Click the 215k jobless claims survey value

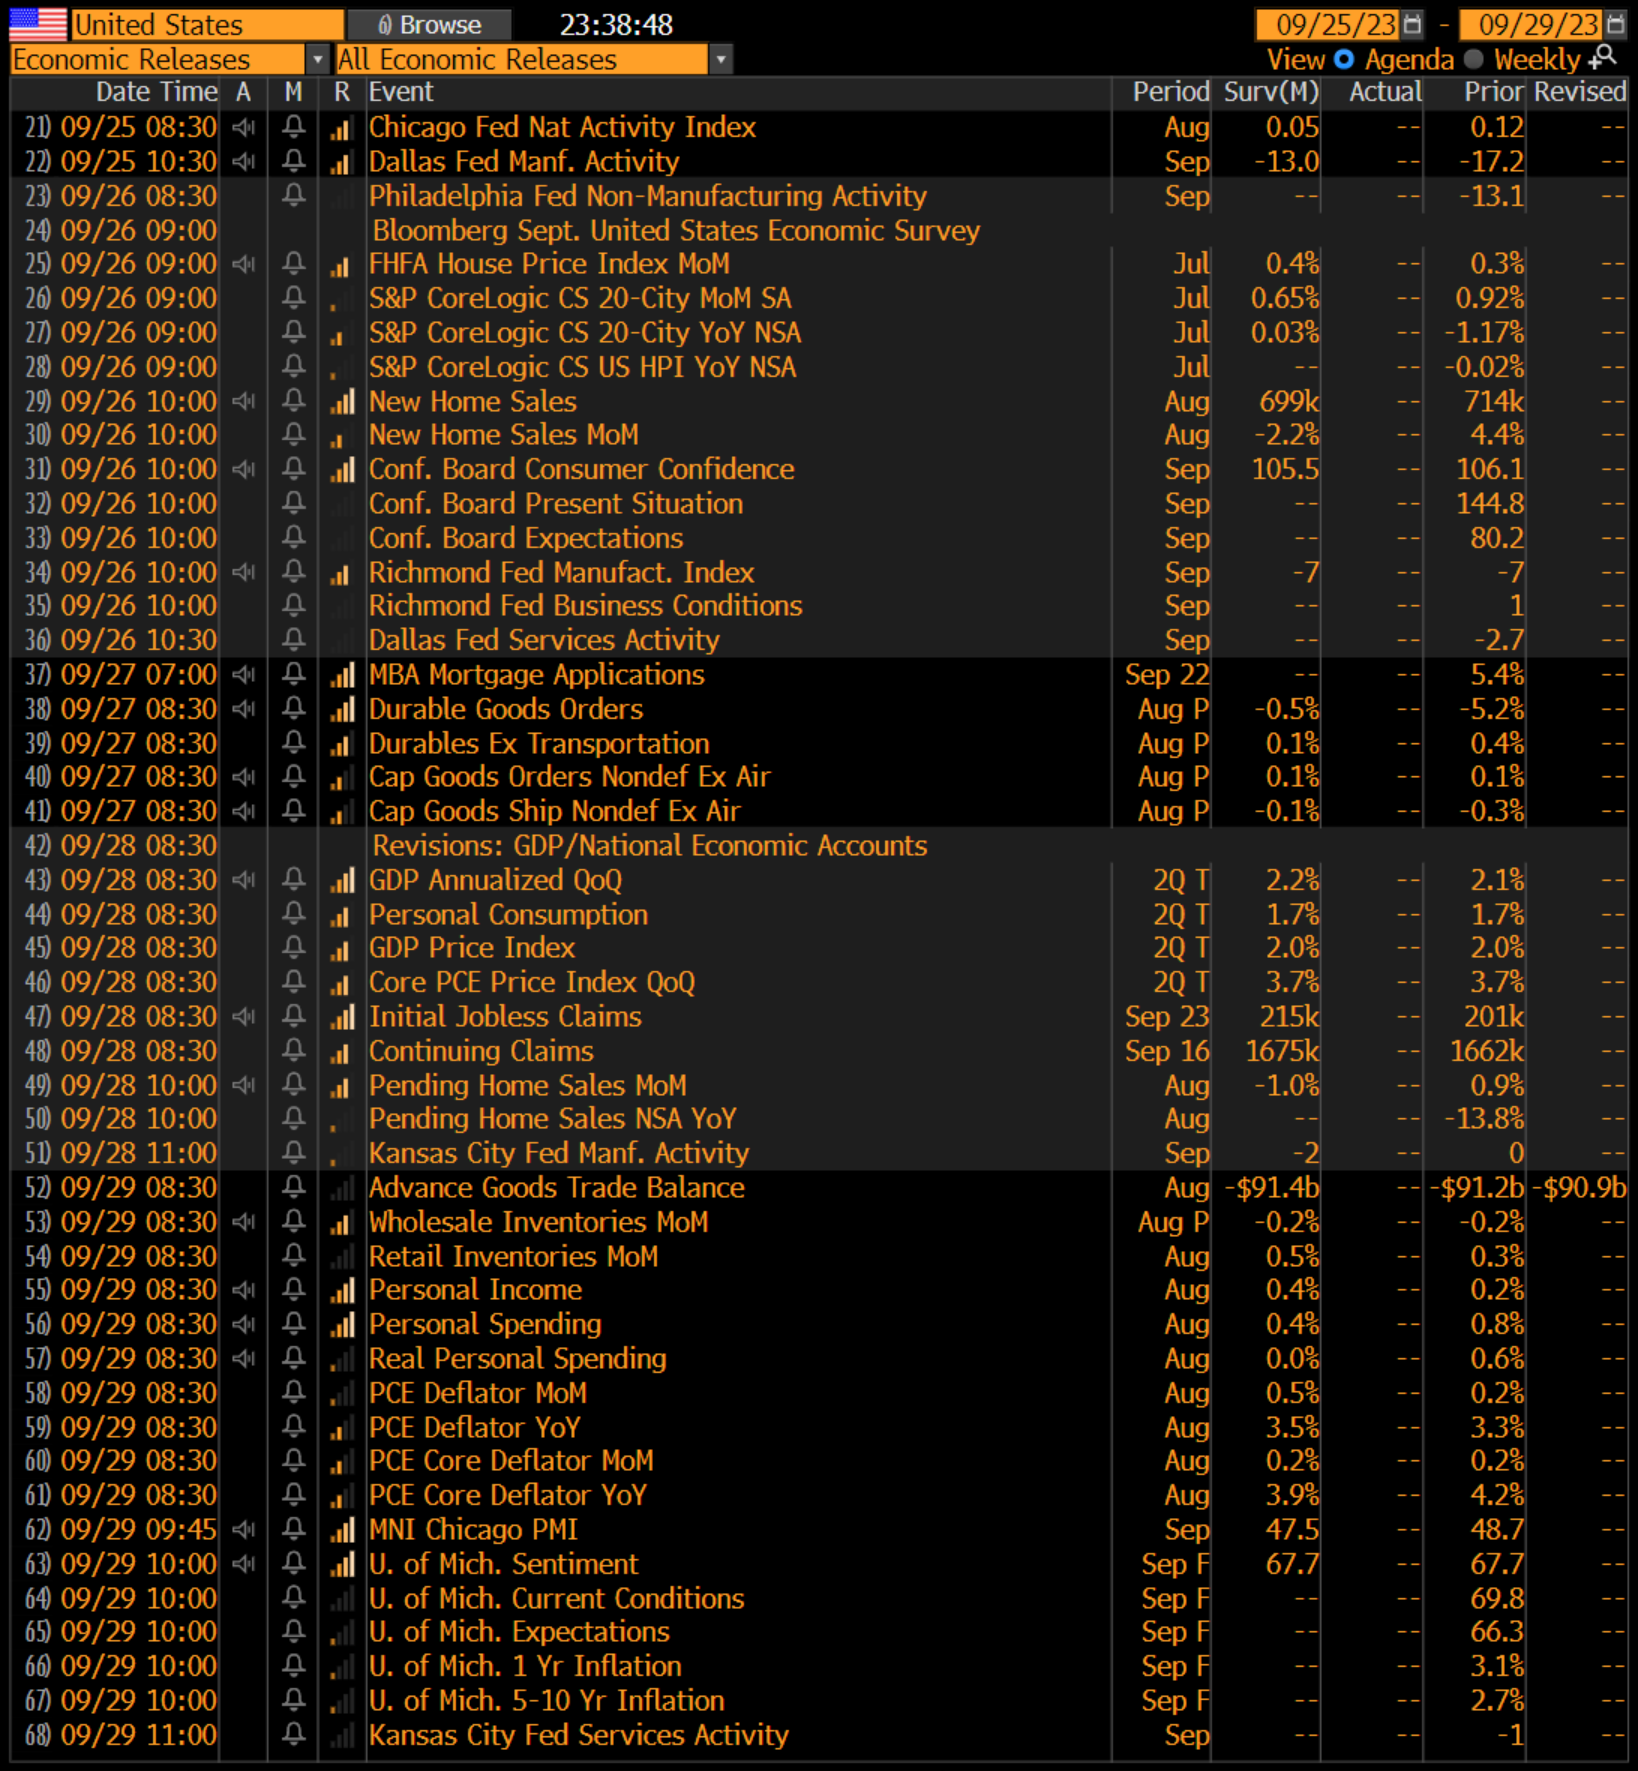(1290, 1017)
